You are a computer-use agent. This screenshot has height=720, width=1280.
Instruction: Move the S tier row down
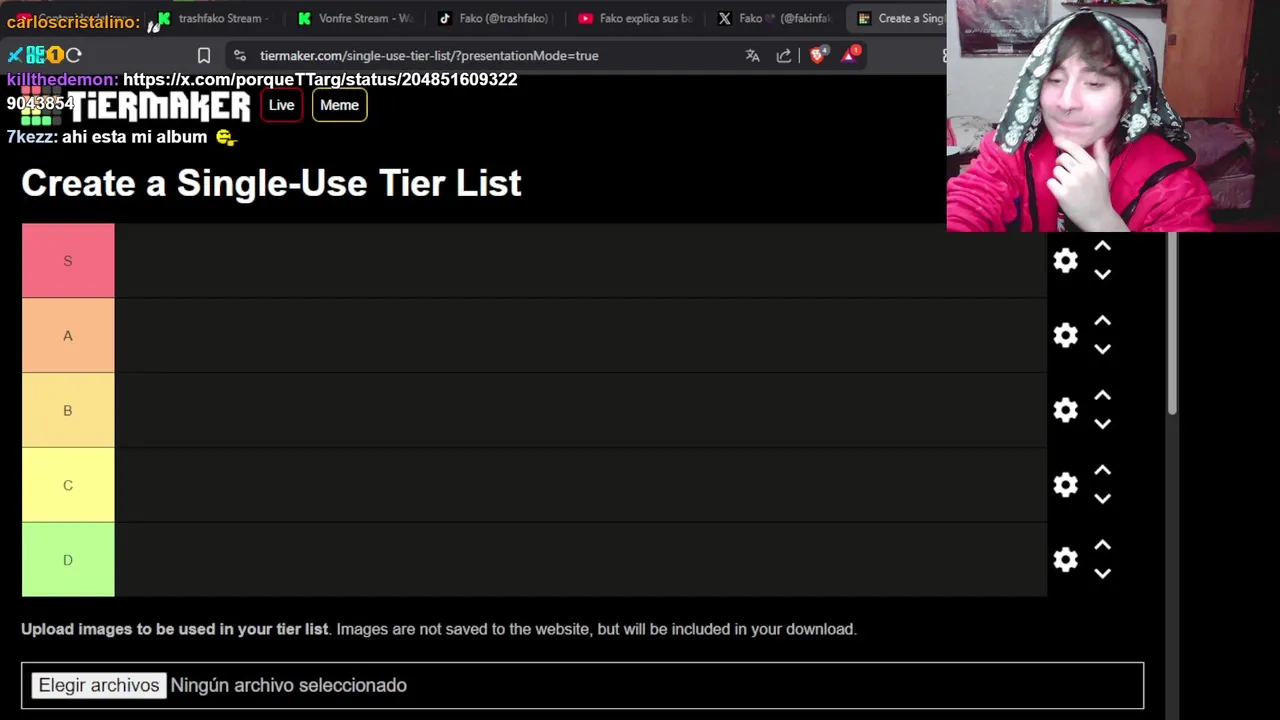click(x=1102, y=274)
